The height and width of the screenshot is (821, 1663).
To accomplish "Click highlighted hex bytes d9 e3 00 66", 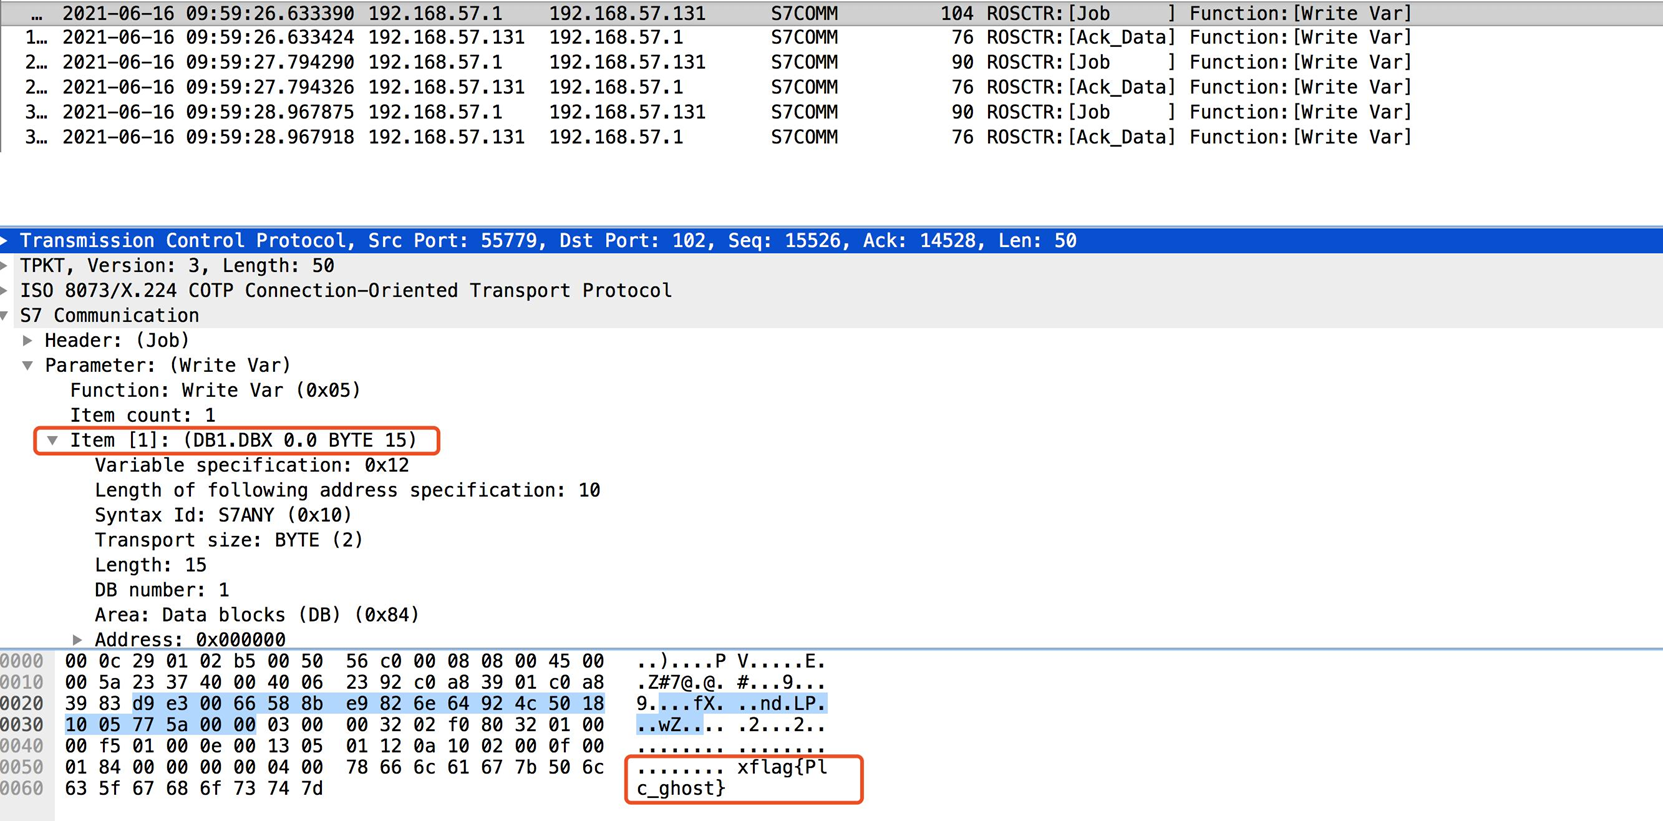I will tap(194, 704).
